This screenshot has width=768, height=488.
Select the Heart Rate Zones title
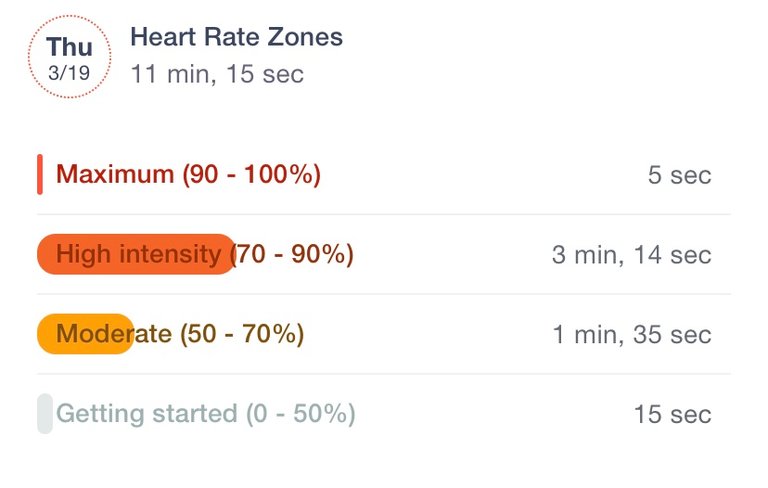[236, 38]
